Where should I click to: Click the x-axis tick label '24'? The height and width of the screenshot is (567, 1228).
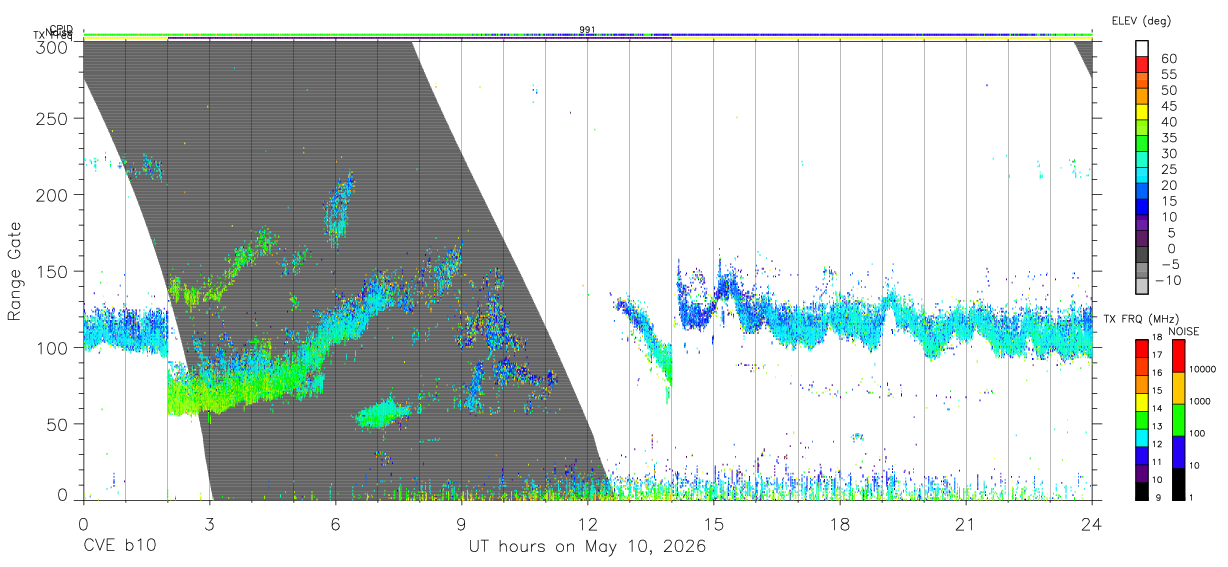coord(1092,524)
